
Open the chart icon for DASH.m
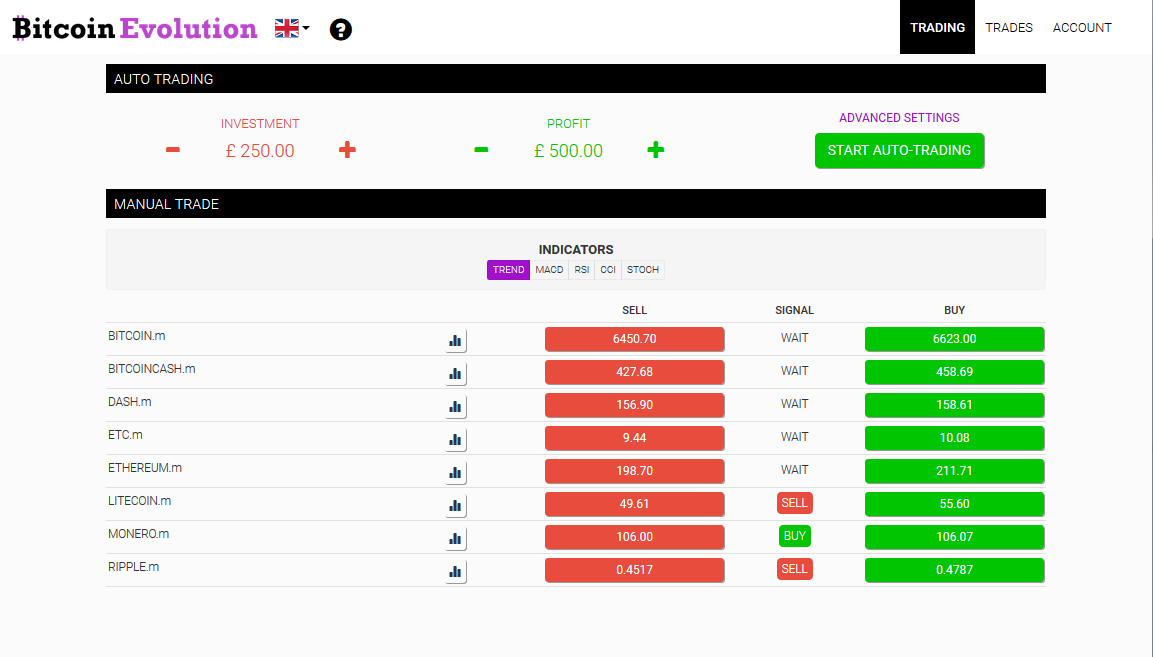click(x=456, y=406)
